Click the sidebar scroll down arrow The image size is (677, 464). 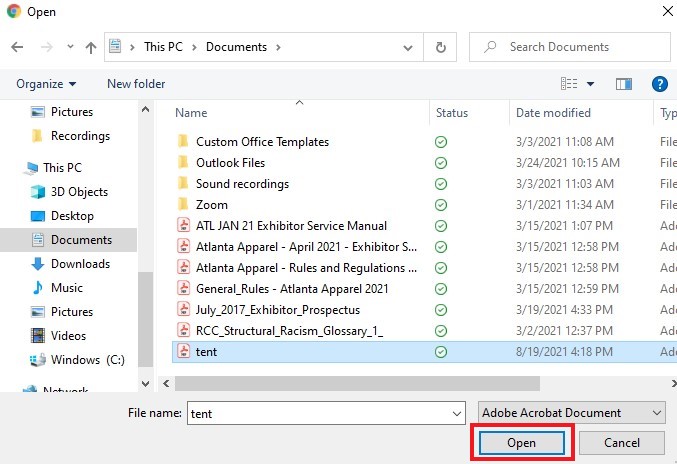[146, 383]
